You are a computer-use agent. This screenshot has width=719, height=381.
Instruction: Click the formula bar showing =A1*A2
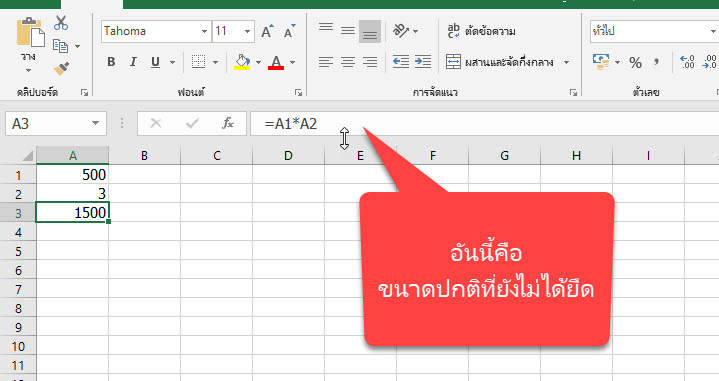(x=484, y=123)
